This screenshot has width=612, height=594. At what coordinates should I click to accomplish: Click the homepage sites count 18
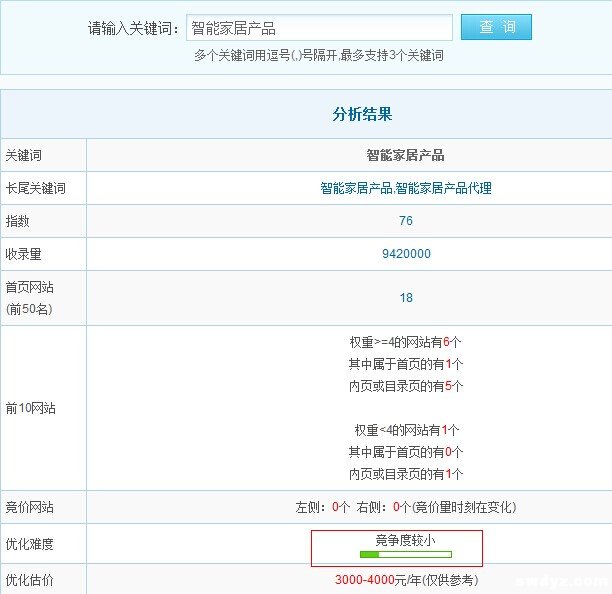(406, 298)
